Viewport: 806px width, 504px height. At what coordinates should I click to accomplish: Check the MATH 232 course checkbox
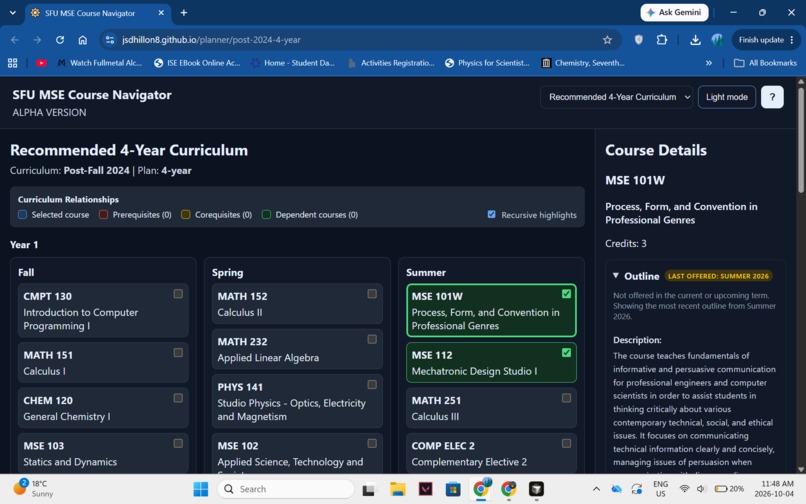coord(372,339)
